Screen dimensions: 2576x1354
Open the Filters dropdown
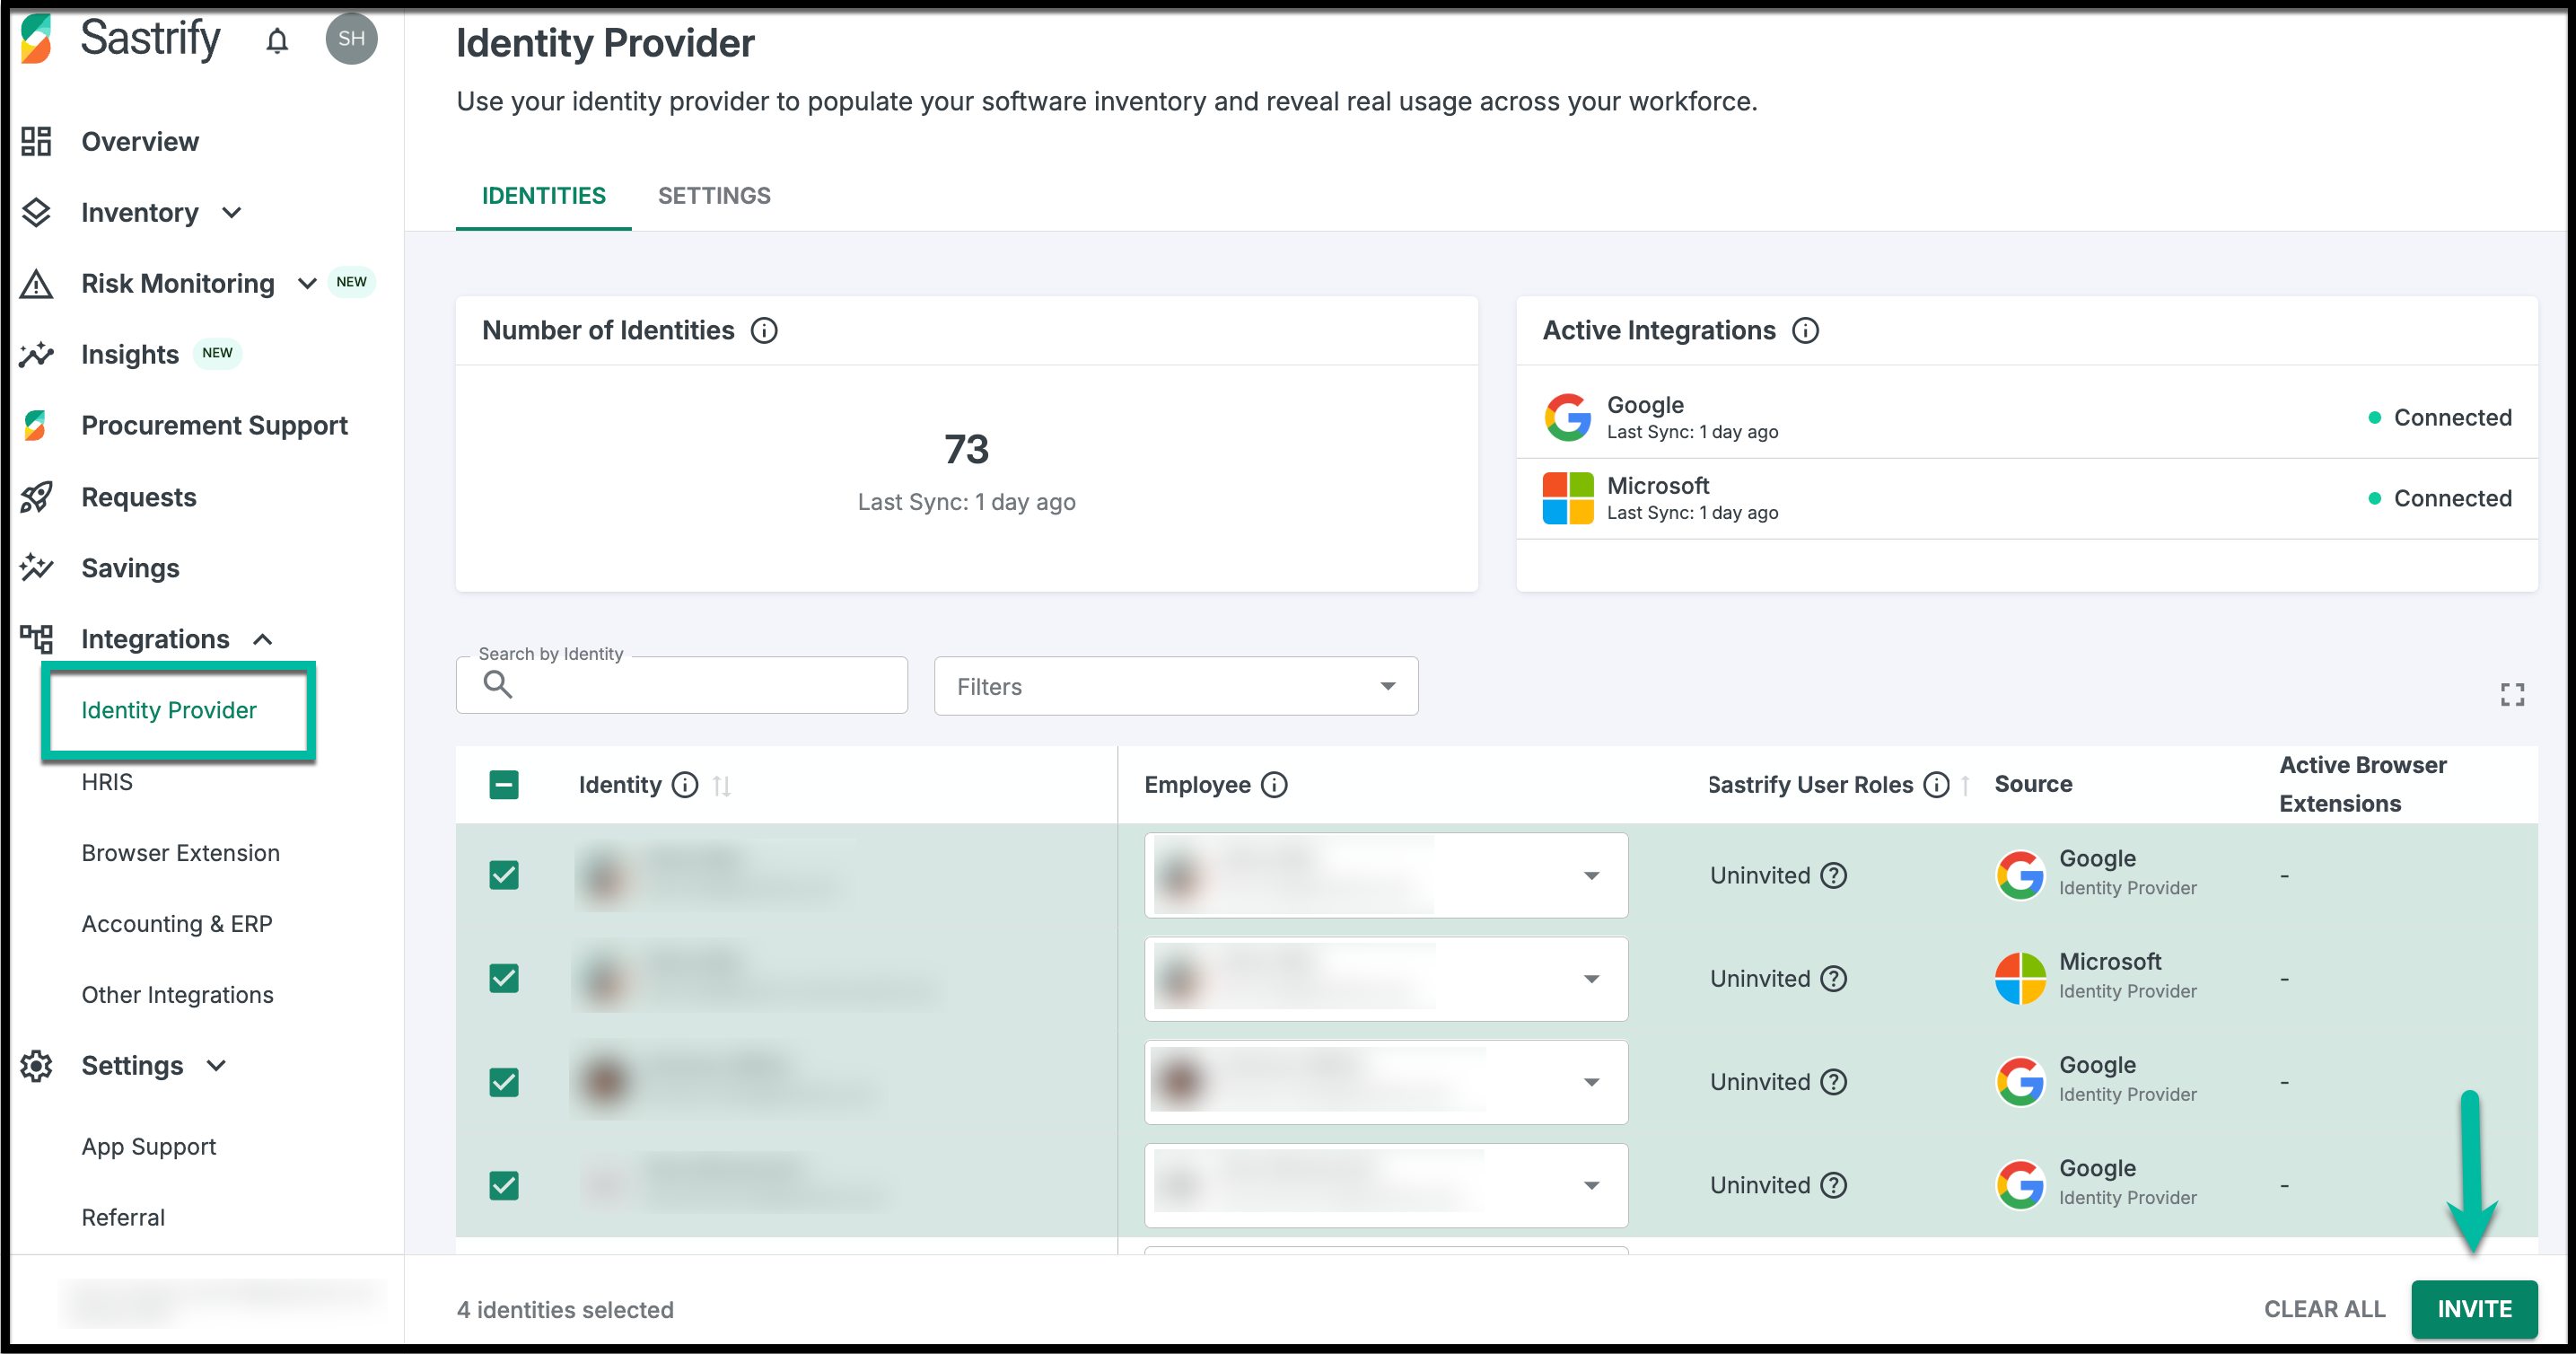(x=1175, y=686)
